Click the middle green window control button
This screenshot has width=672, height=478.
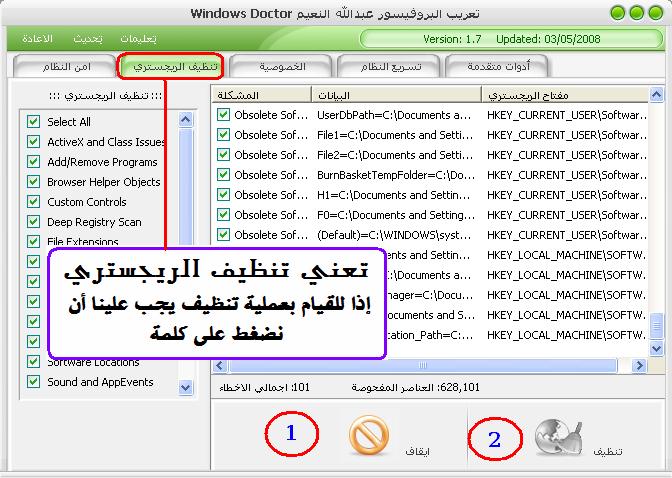637,13
